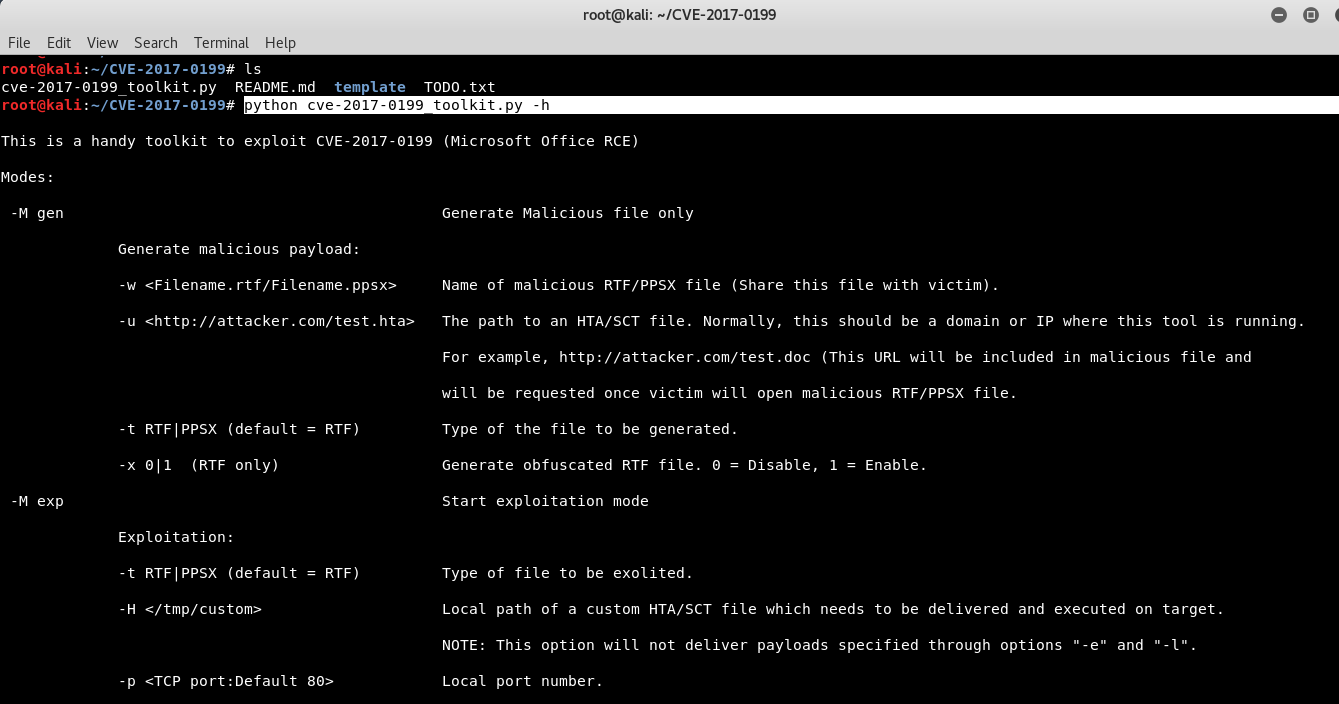Viewport: 1339px width, 704px height.
Task: Click 'Start exploitation mode' description
Action: [545, 501]
